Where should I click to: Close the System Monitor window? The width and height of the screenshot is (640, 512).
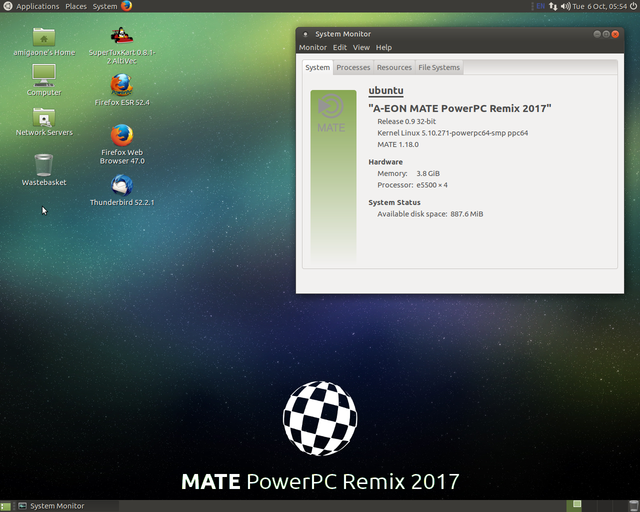point(616,34)
